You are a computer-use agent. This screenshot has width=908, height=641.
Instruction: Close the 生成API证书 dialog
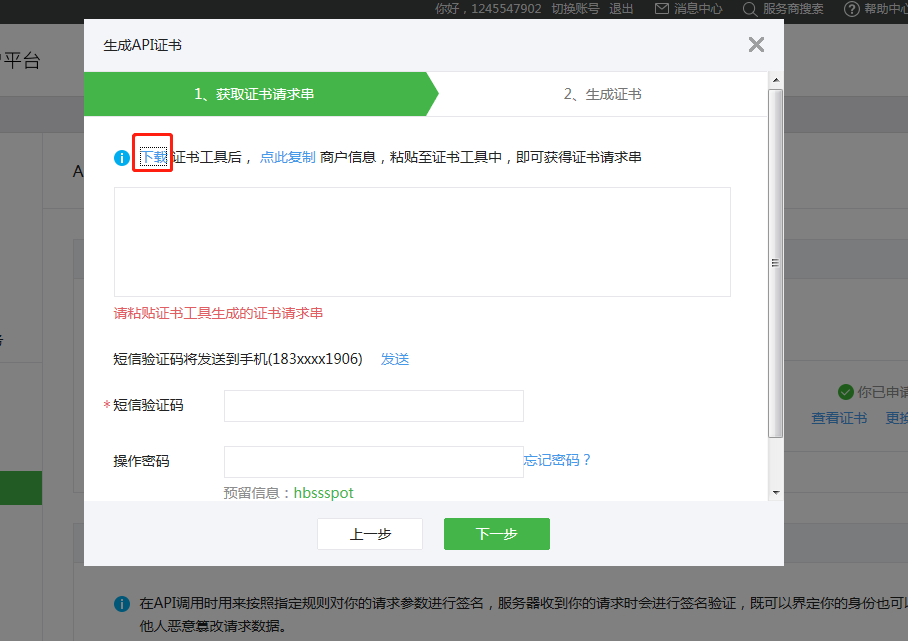[x=756, y=44]
